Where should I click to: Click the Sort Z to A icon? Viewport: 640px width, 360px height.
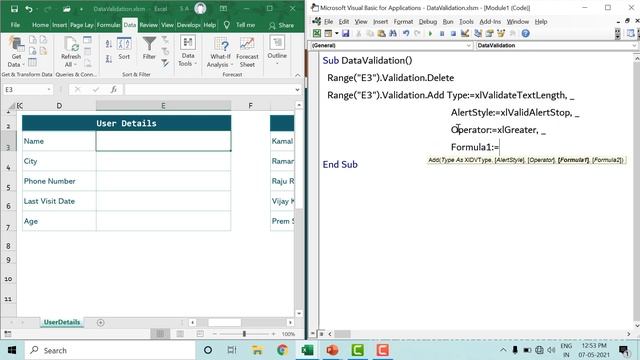pyautogui.click(x=109, y=59)
